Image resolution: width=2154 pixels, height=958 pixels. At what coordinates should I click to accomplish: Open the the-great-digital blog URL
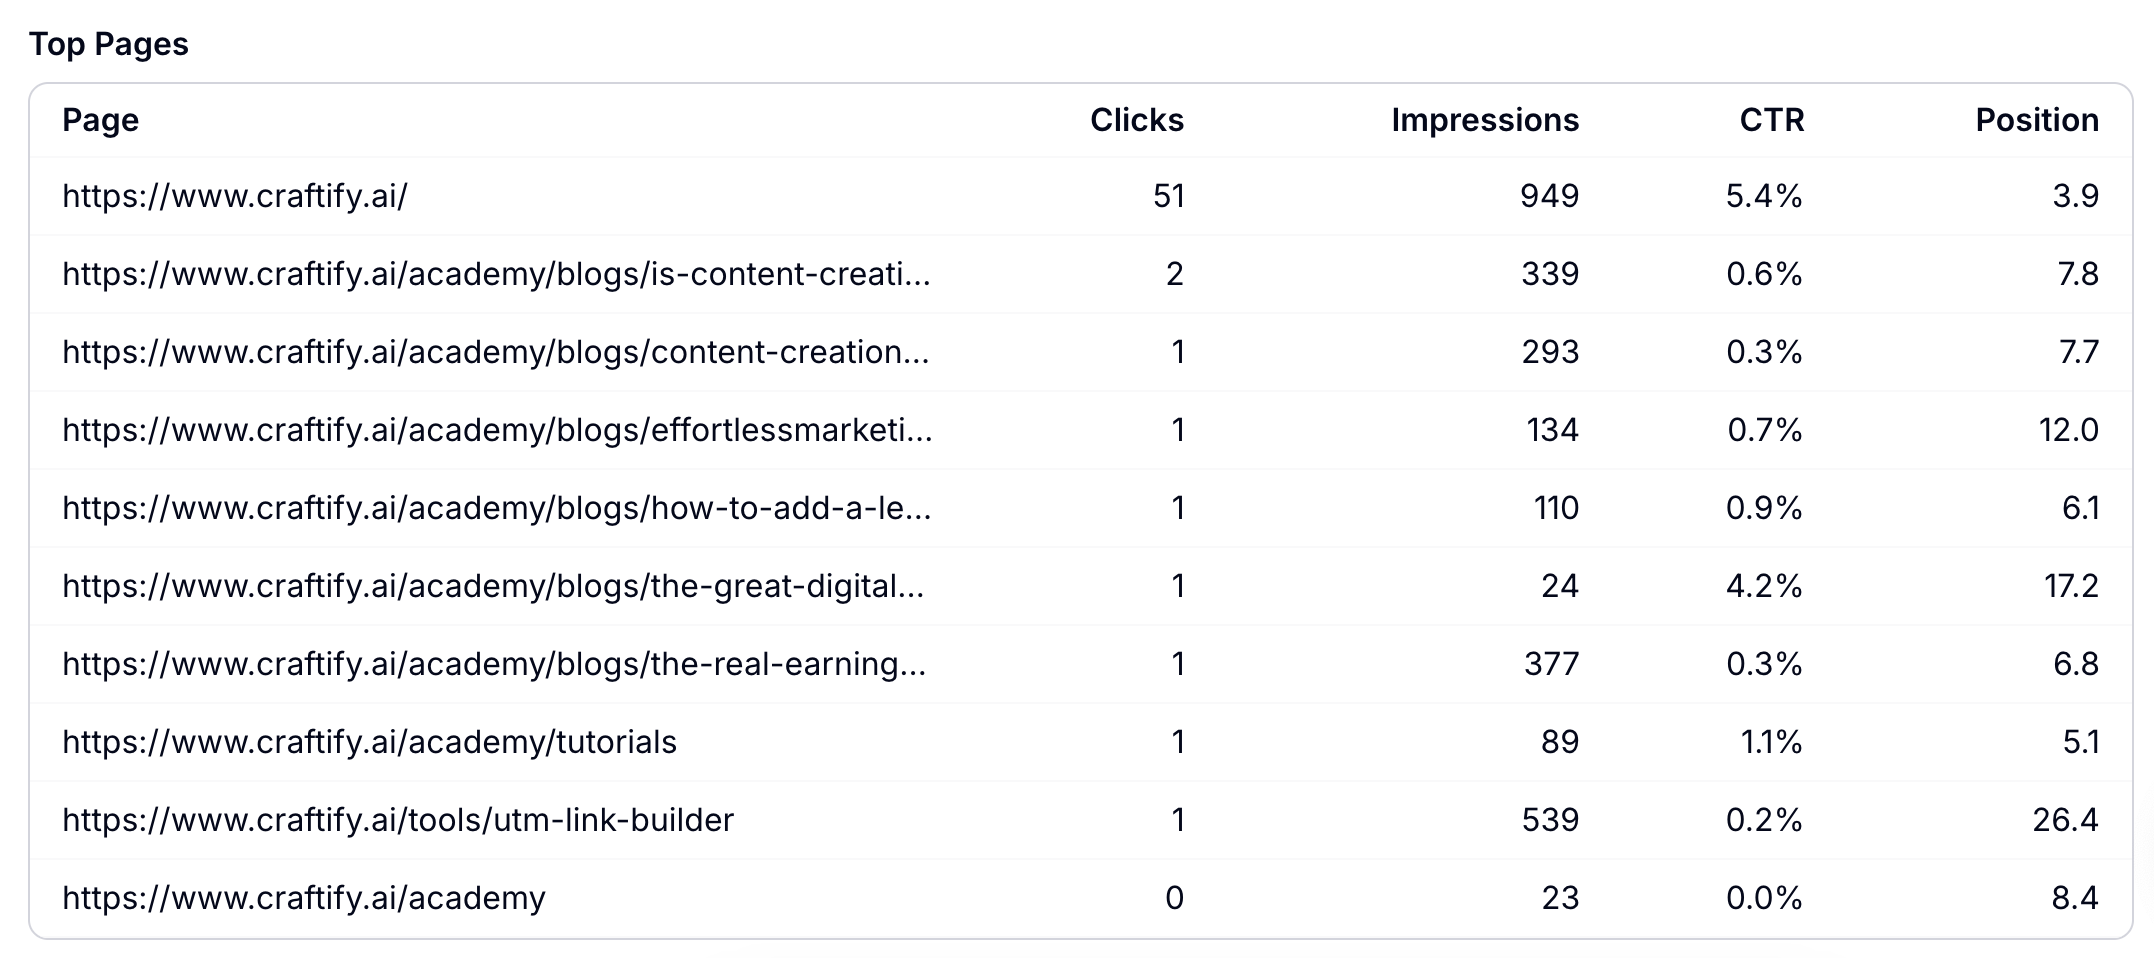[494, 586]
